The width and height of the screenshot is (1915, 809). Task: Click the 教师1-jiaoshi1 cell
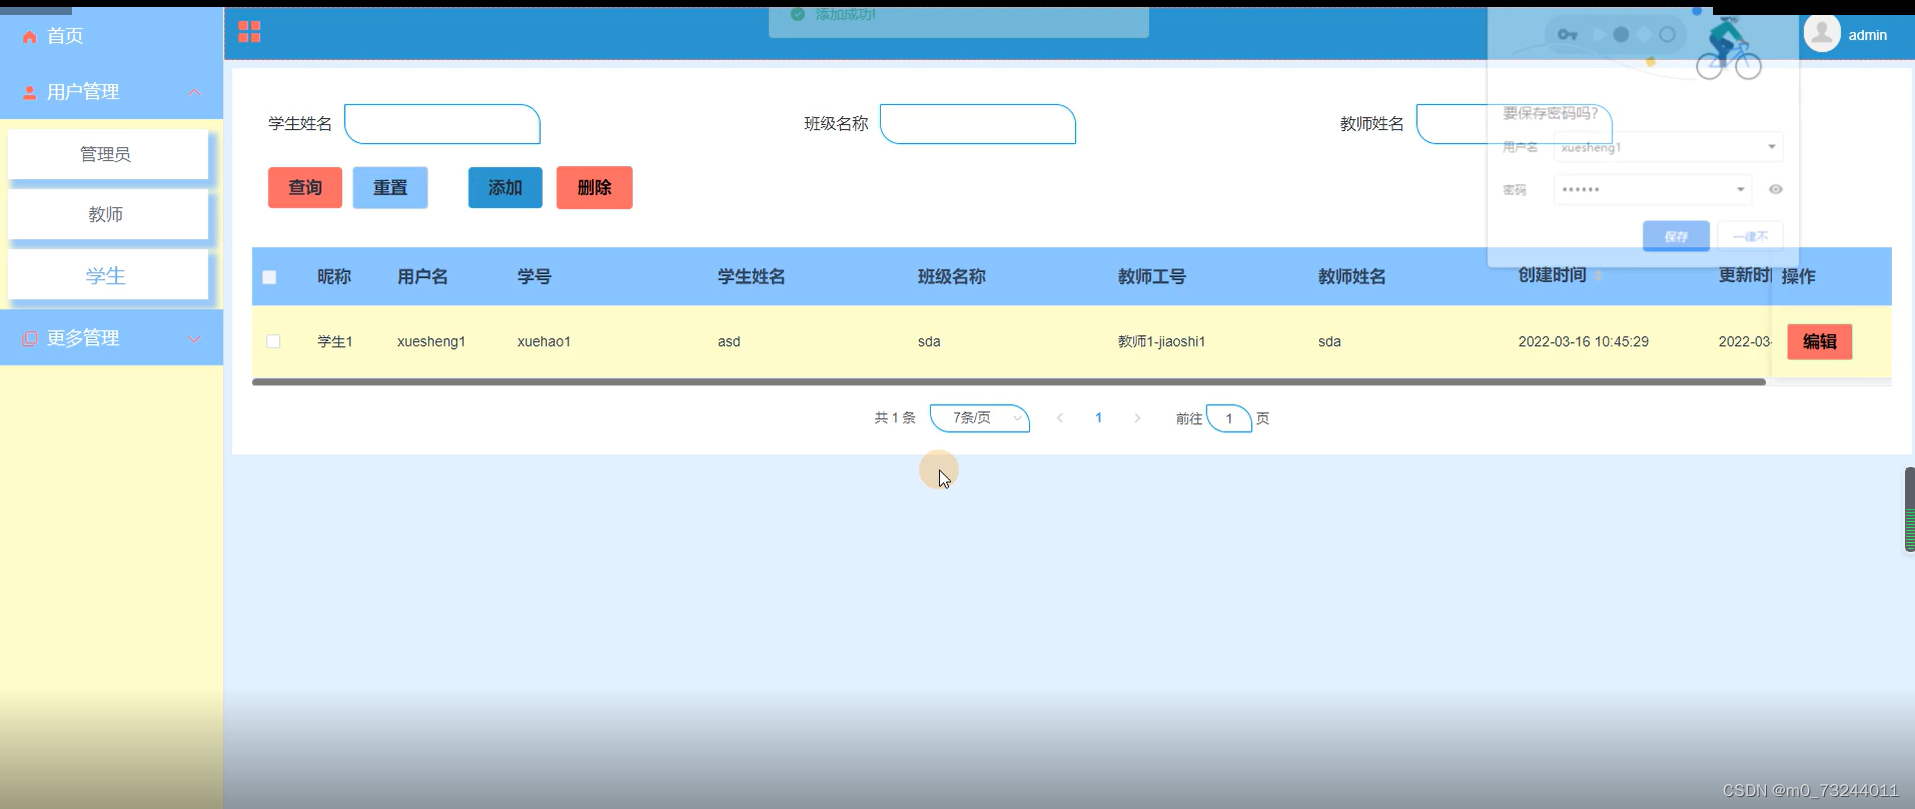(1161, 342)
